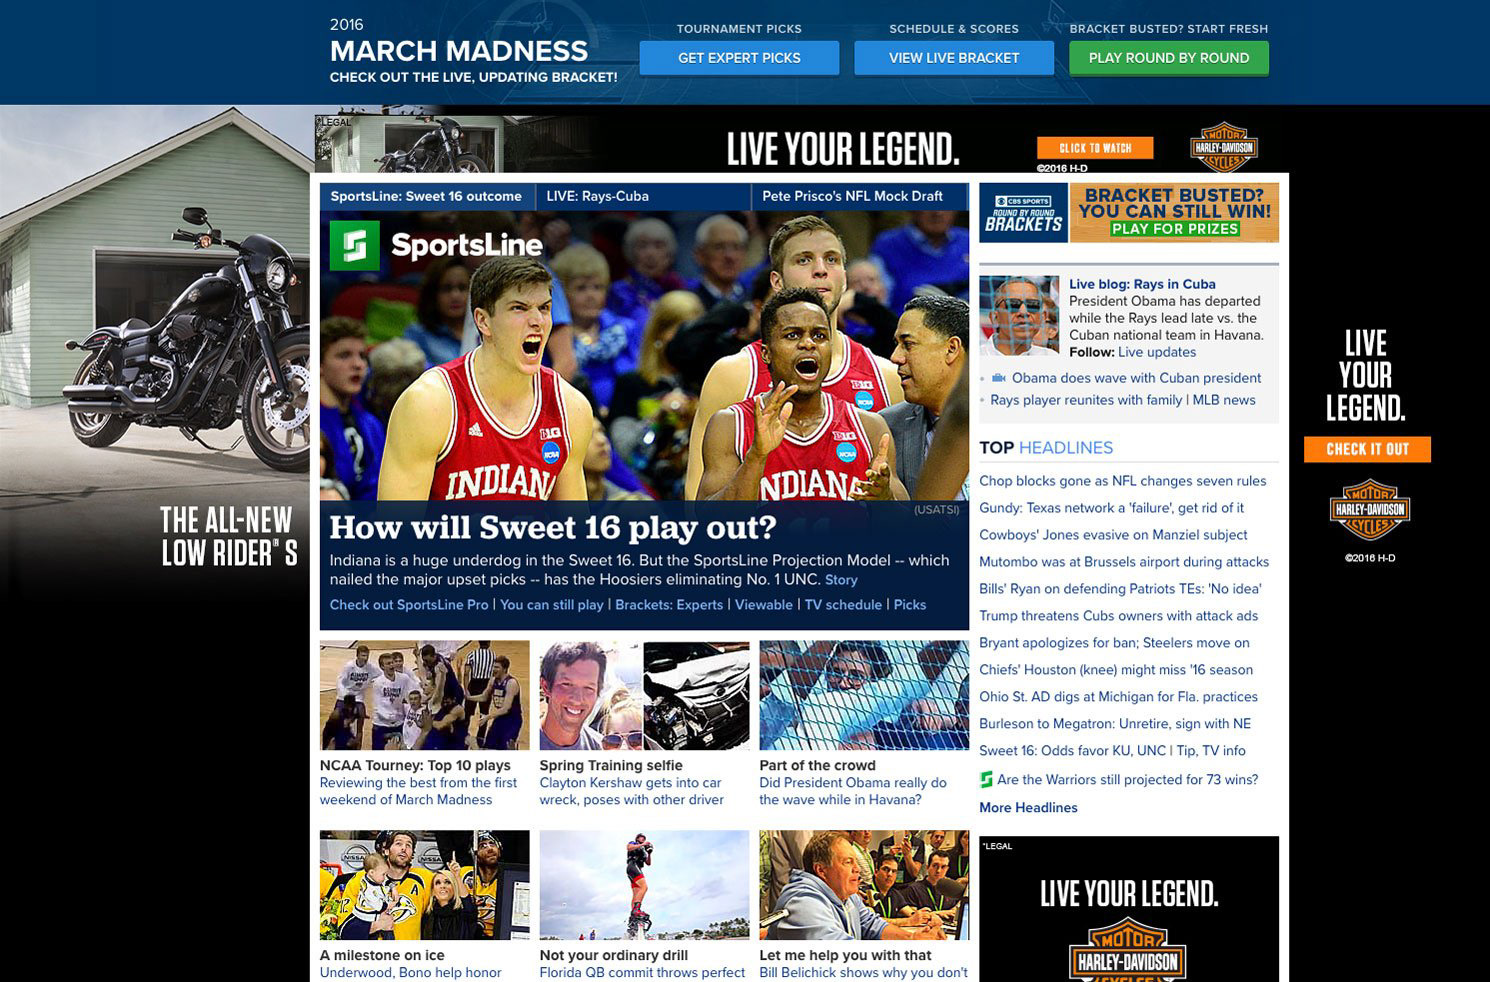Image resolution: width=1490 pixels, height=982 pixels.
Task: Open Ohio St. AD digs at Michigan headline
Action: click(1118, 697)
